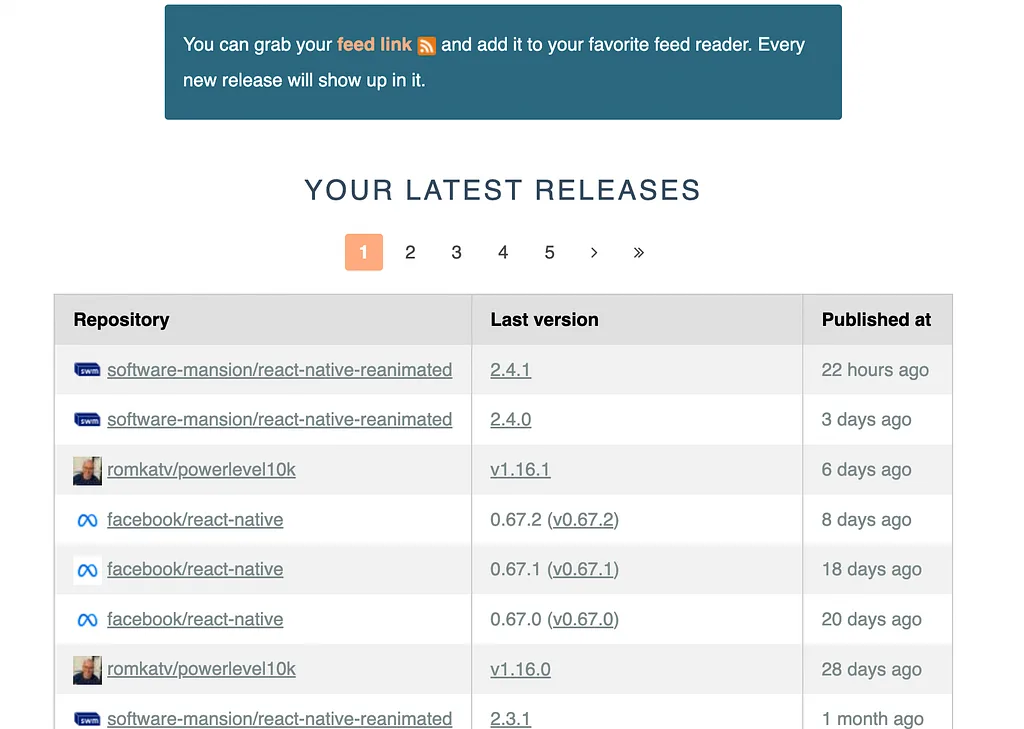1024x729 pixels.
Task: Click the swm icon in the 2.4.0 row
Action: [x=87, y=419]
